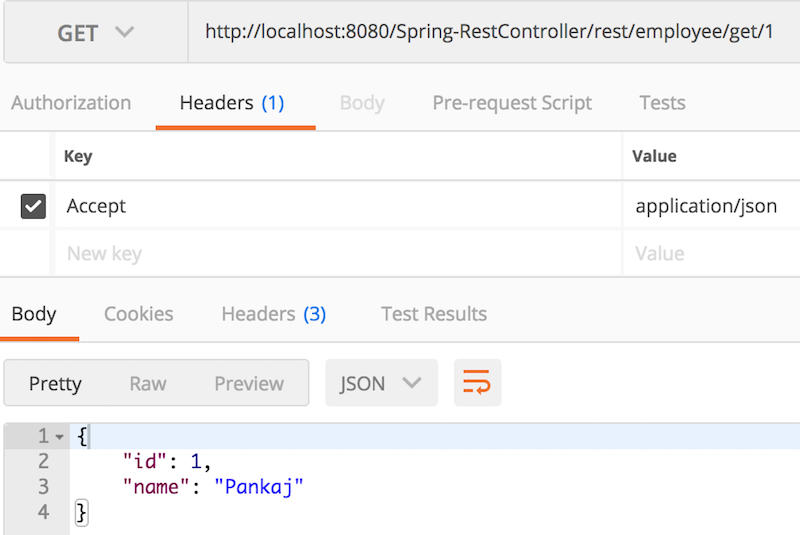Select the Pretty view button
Viewport: 800px width, 535px height.
[55, 384]
